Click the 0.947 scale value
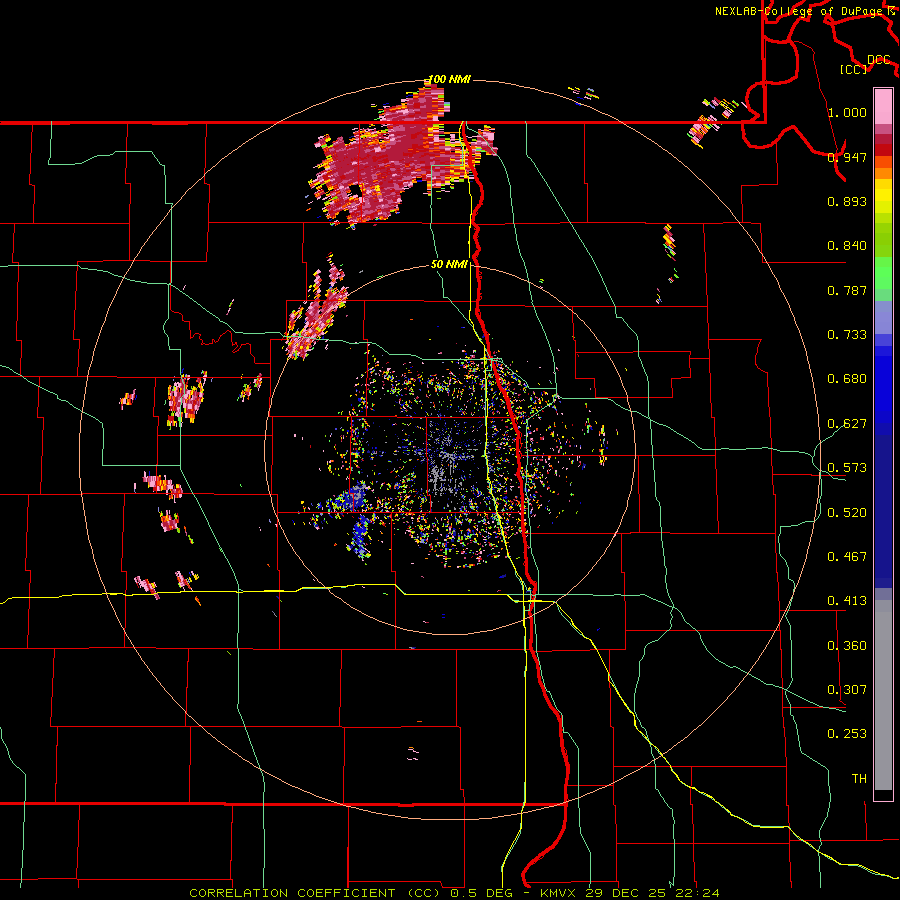The height and width of the screenshot is (900, 900). coord(847,157)
